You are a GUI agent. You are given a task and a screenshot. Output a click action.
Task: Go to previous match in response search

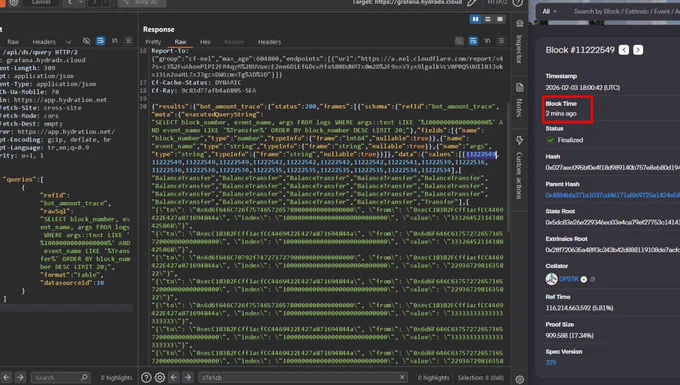[x=174, y=378]
